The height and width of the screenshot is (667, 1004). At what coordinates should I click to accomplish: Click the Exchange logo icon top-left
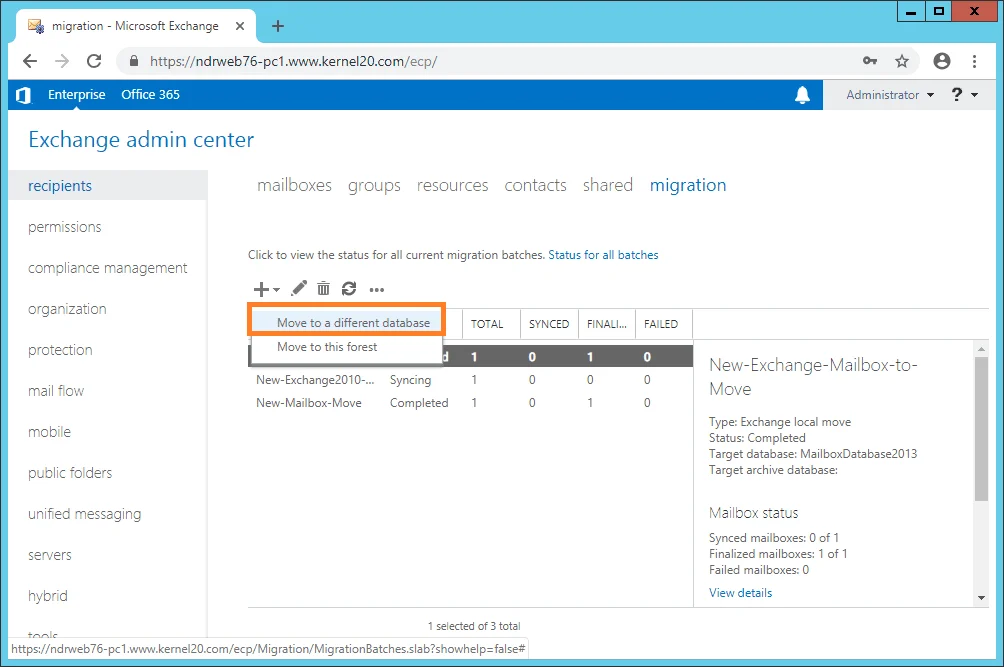coord(22,95)
